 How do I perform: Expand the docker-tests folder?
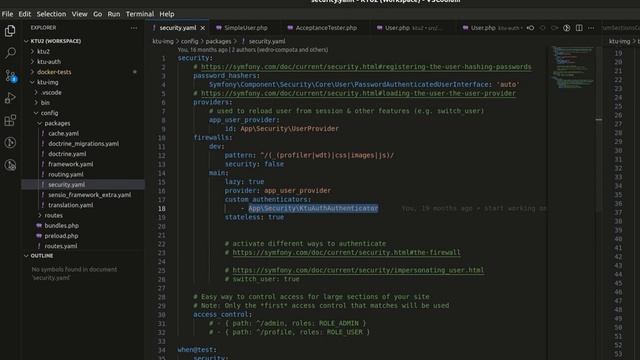tap(32, 72)
